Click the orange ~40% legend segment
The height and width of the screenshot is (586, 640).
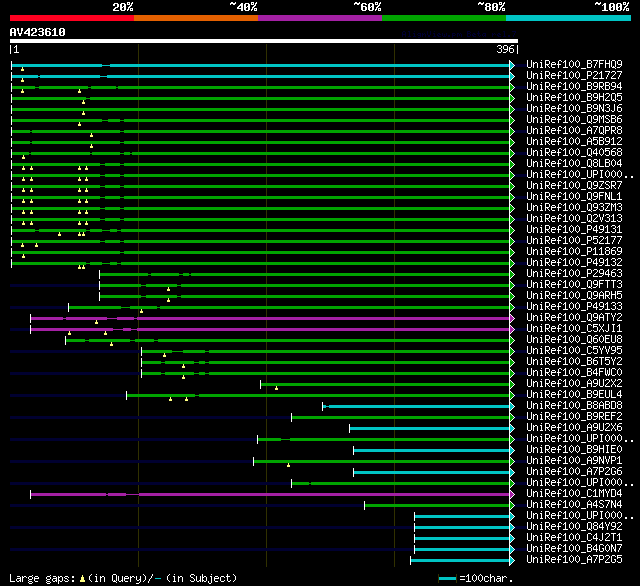195,17
